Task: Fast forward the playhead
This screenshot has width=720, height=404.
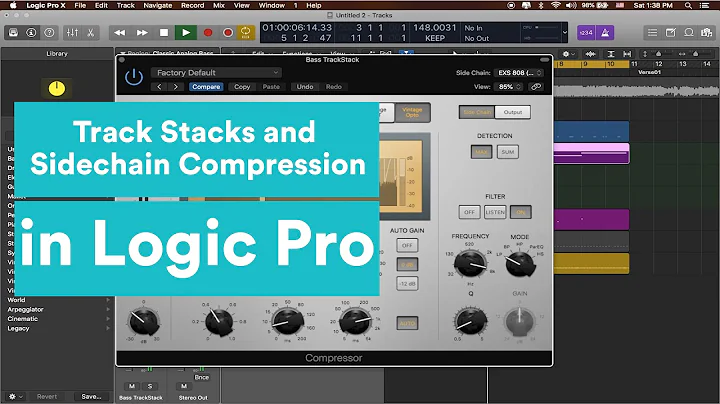Action: pos(142,33)
